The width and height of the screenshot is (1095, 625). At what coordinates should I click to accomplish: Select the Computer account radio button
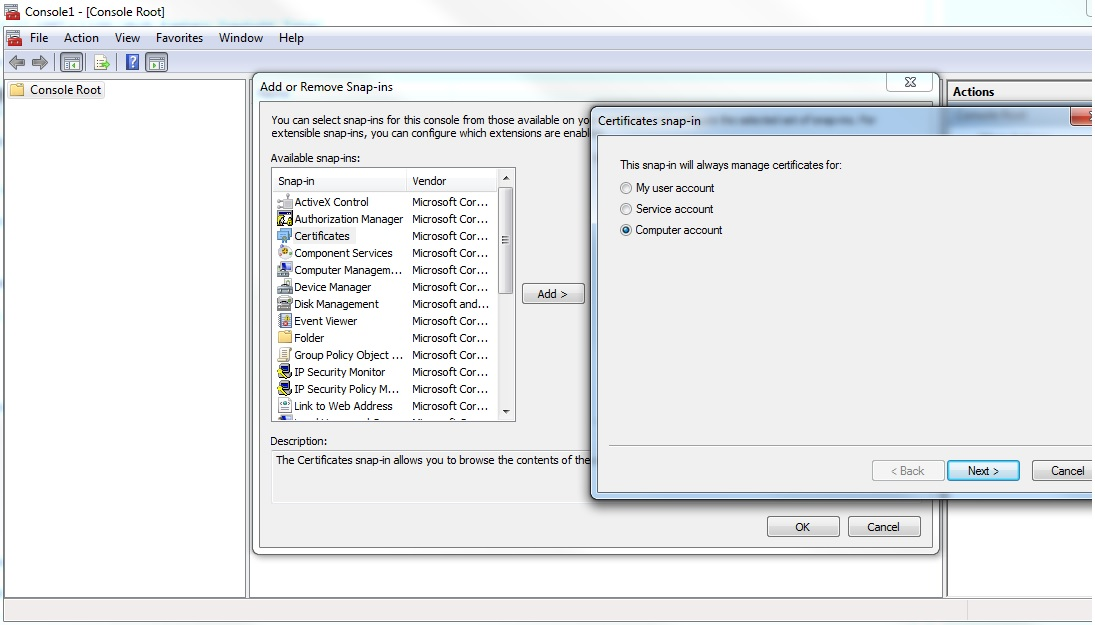click(626, 230)
